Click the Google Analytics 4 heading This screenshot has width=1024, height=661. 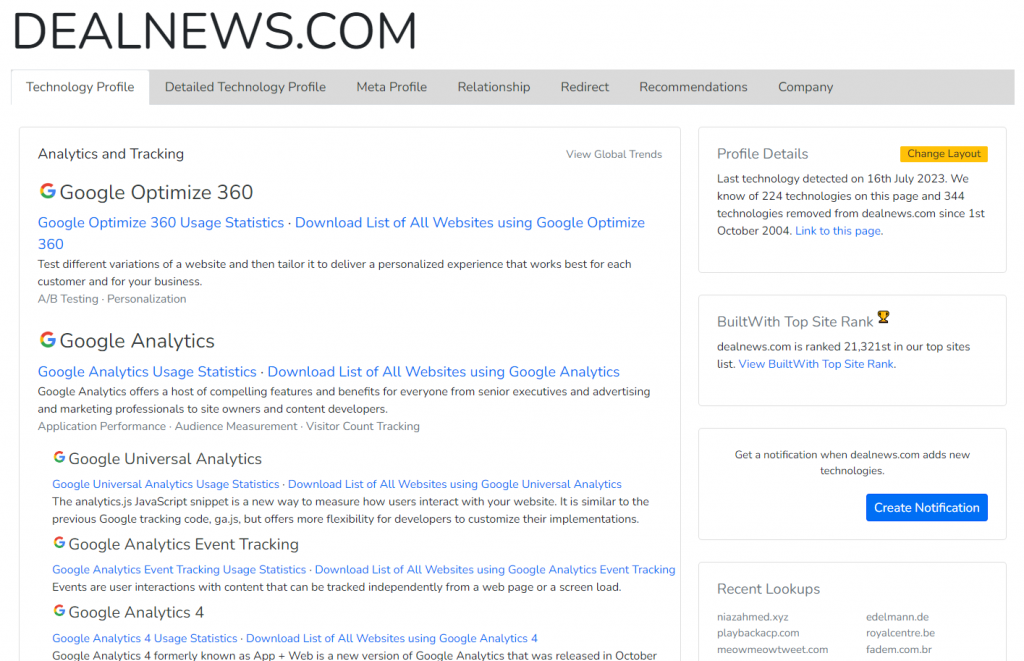point(136,612)
